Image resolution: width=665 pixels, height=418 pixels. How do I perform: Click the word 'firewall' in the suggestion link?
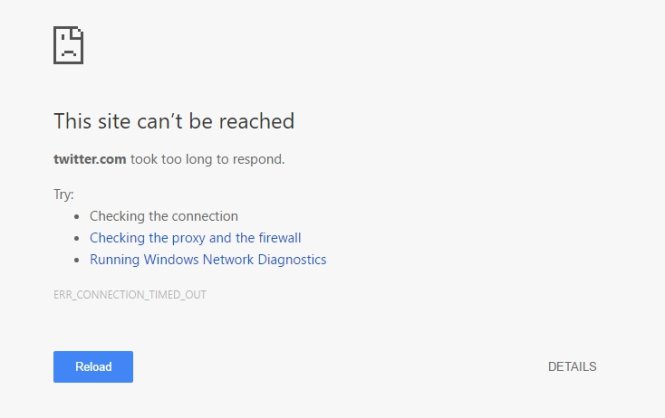tap(280, 238)
